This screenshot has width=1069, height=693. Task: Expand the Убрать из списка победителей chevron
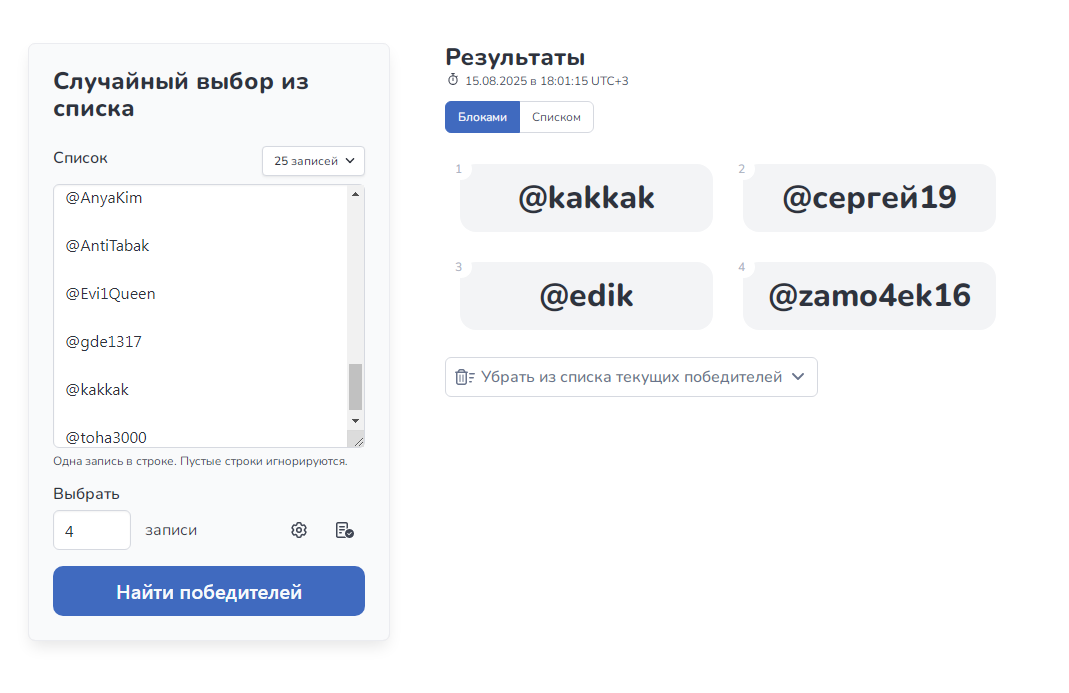(x=798, y=377)
